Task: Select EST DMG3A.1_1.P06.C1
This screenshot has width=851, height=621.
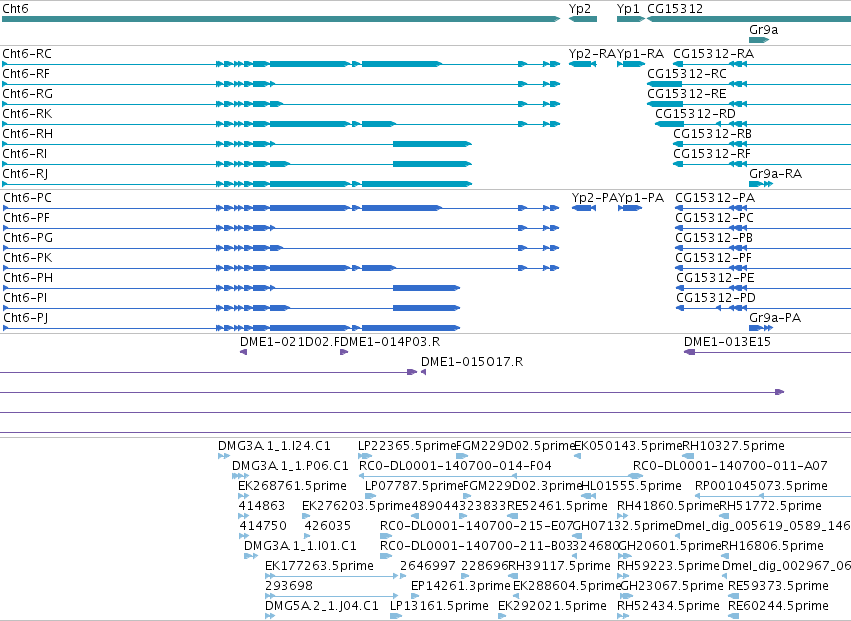Action: pyautogui.click(x=290, y=466)
